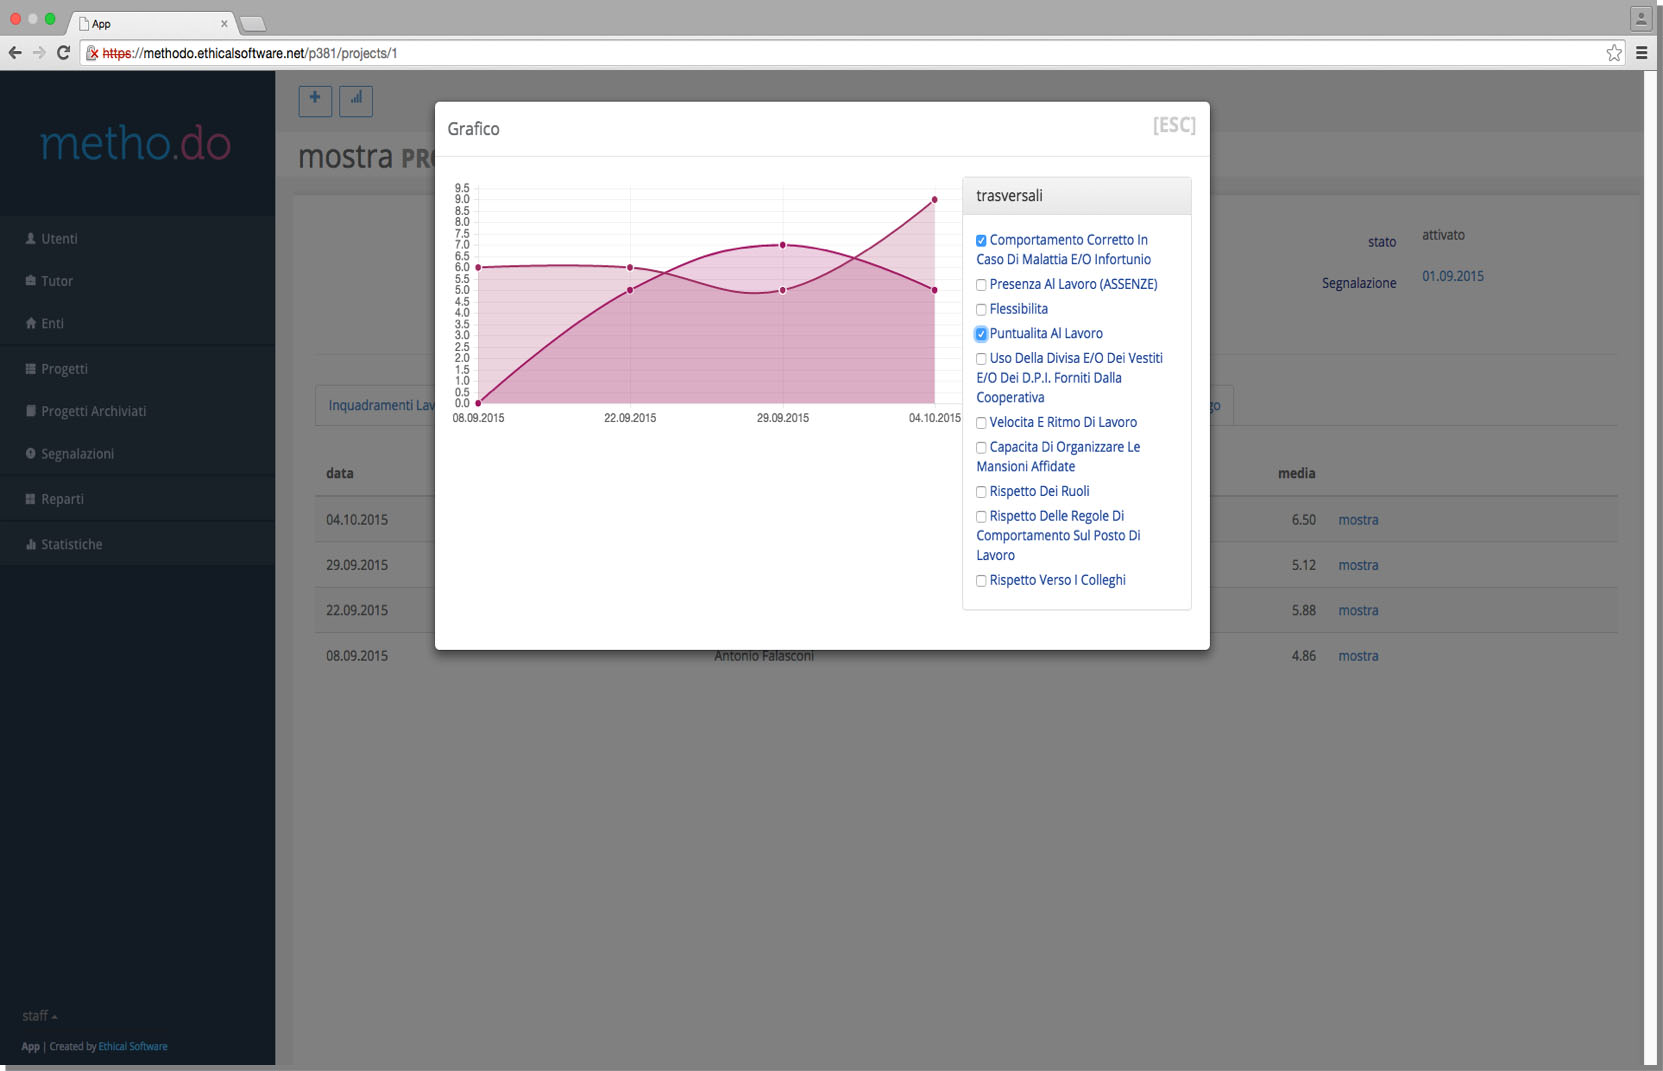Expand the staff user menu
The height and width of the screenshot is (1071, 1663).
click(39, 1016)
